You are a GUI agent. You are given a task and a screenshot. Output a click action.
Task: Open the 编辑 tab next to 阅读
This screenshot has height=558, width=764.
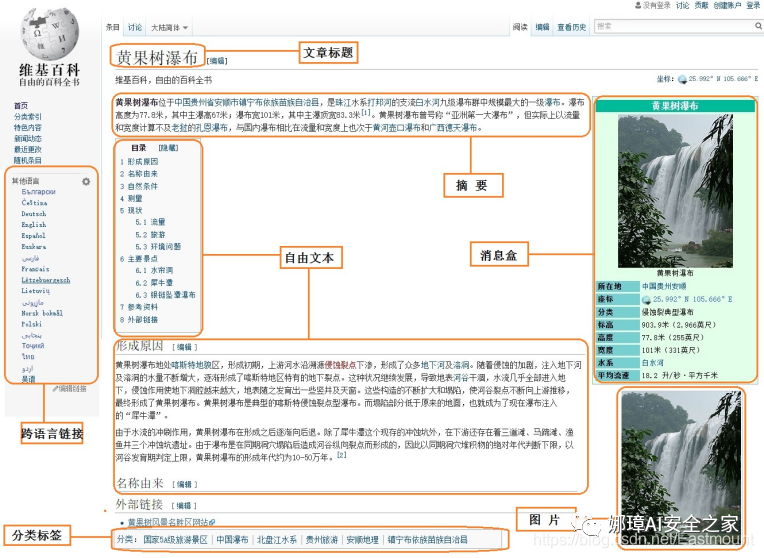click(x=542, y=27)
